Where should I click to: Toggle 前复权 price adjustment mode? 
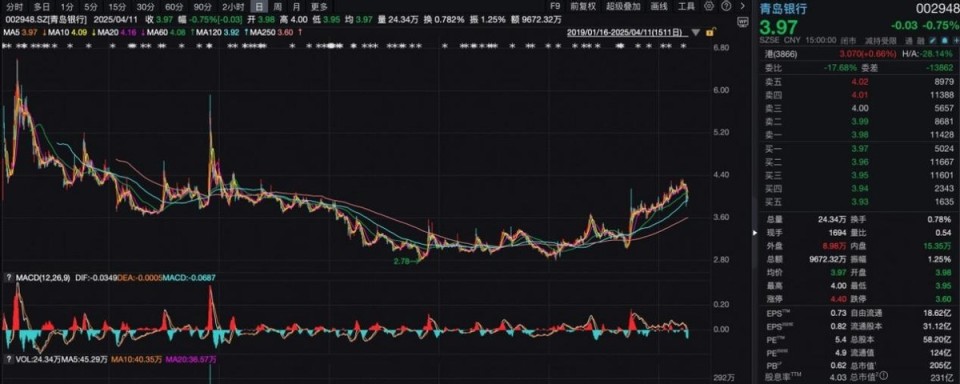click(583, 7)
